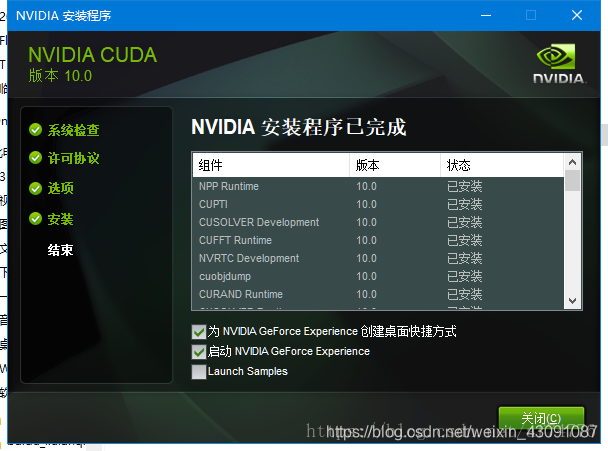Select the 结束 step
The height and width of the screenshot is (451, 608).
click(x=60, y=250)
